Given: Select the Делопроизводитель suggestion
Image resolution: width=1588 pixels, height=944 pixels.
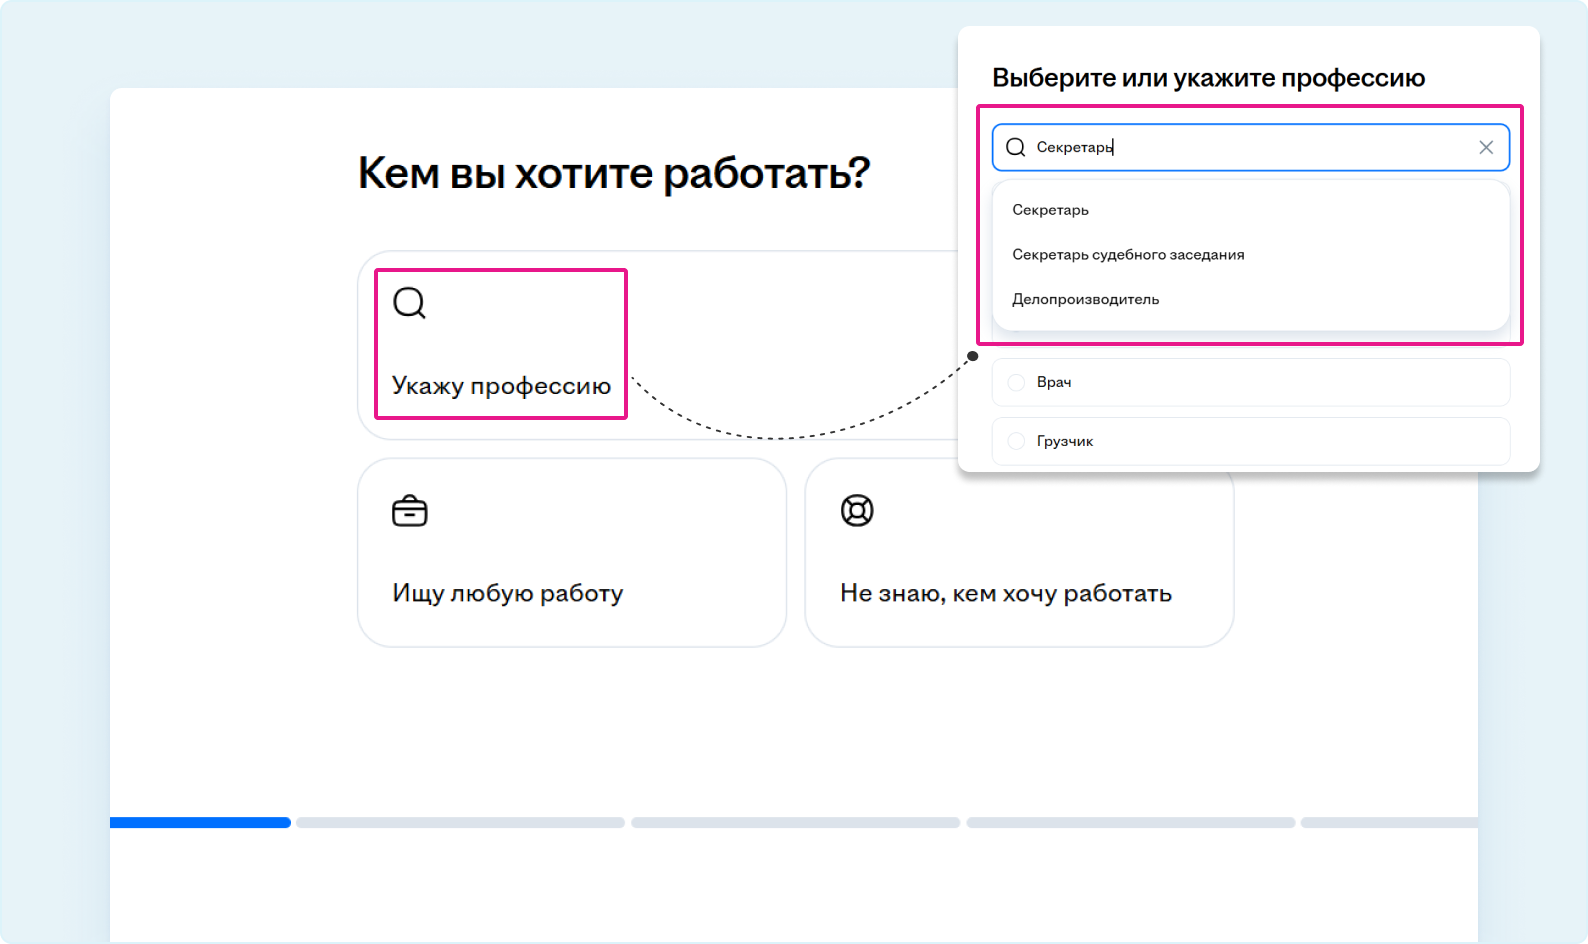Looking at the screenshot, I should point(1085,299).
